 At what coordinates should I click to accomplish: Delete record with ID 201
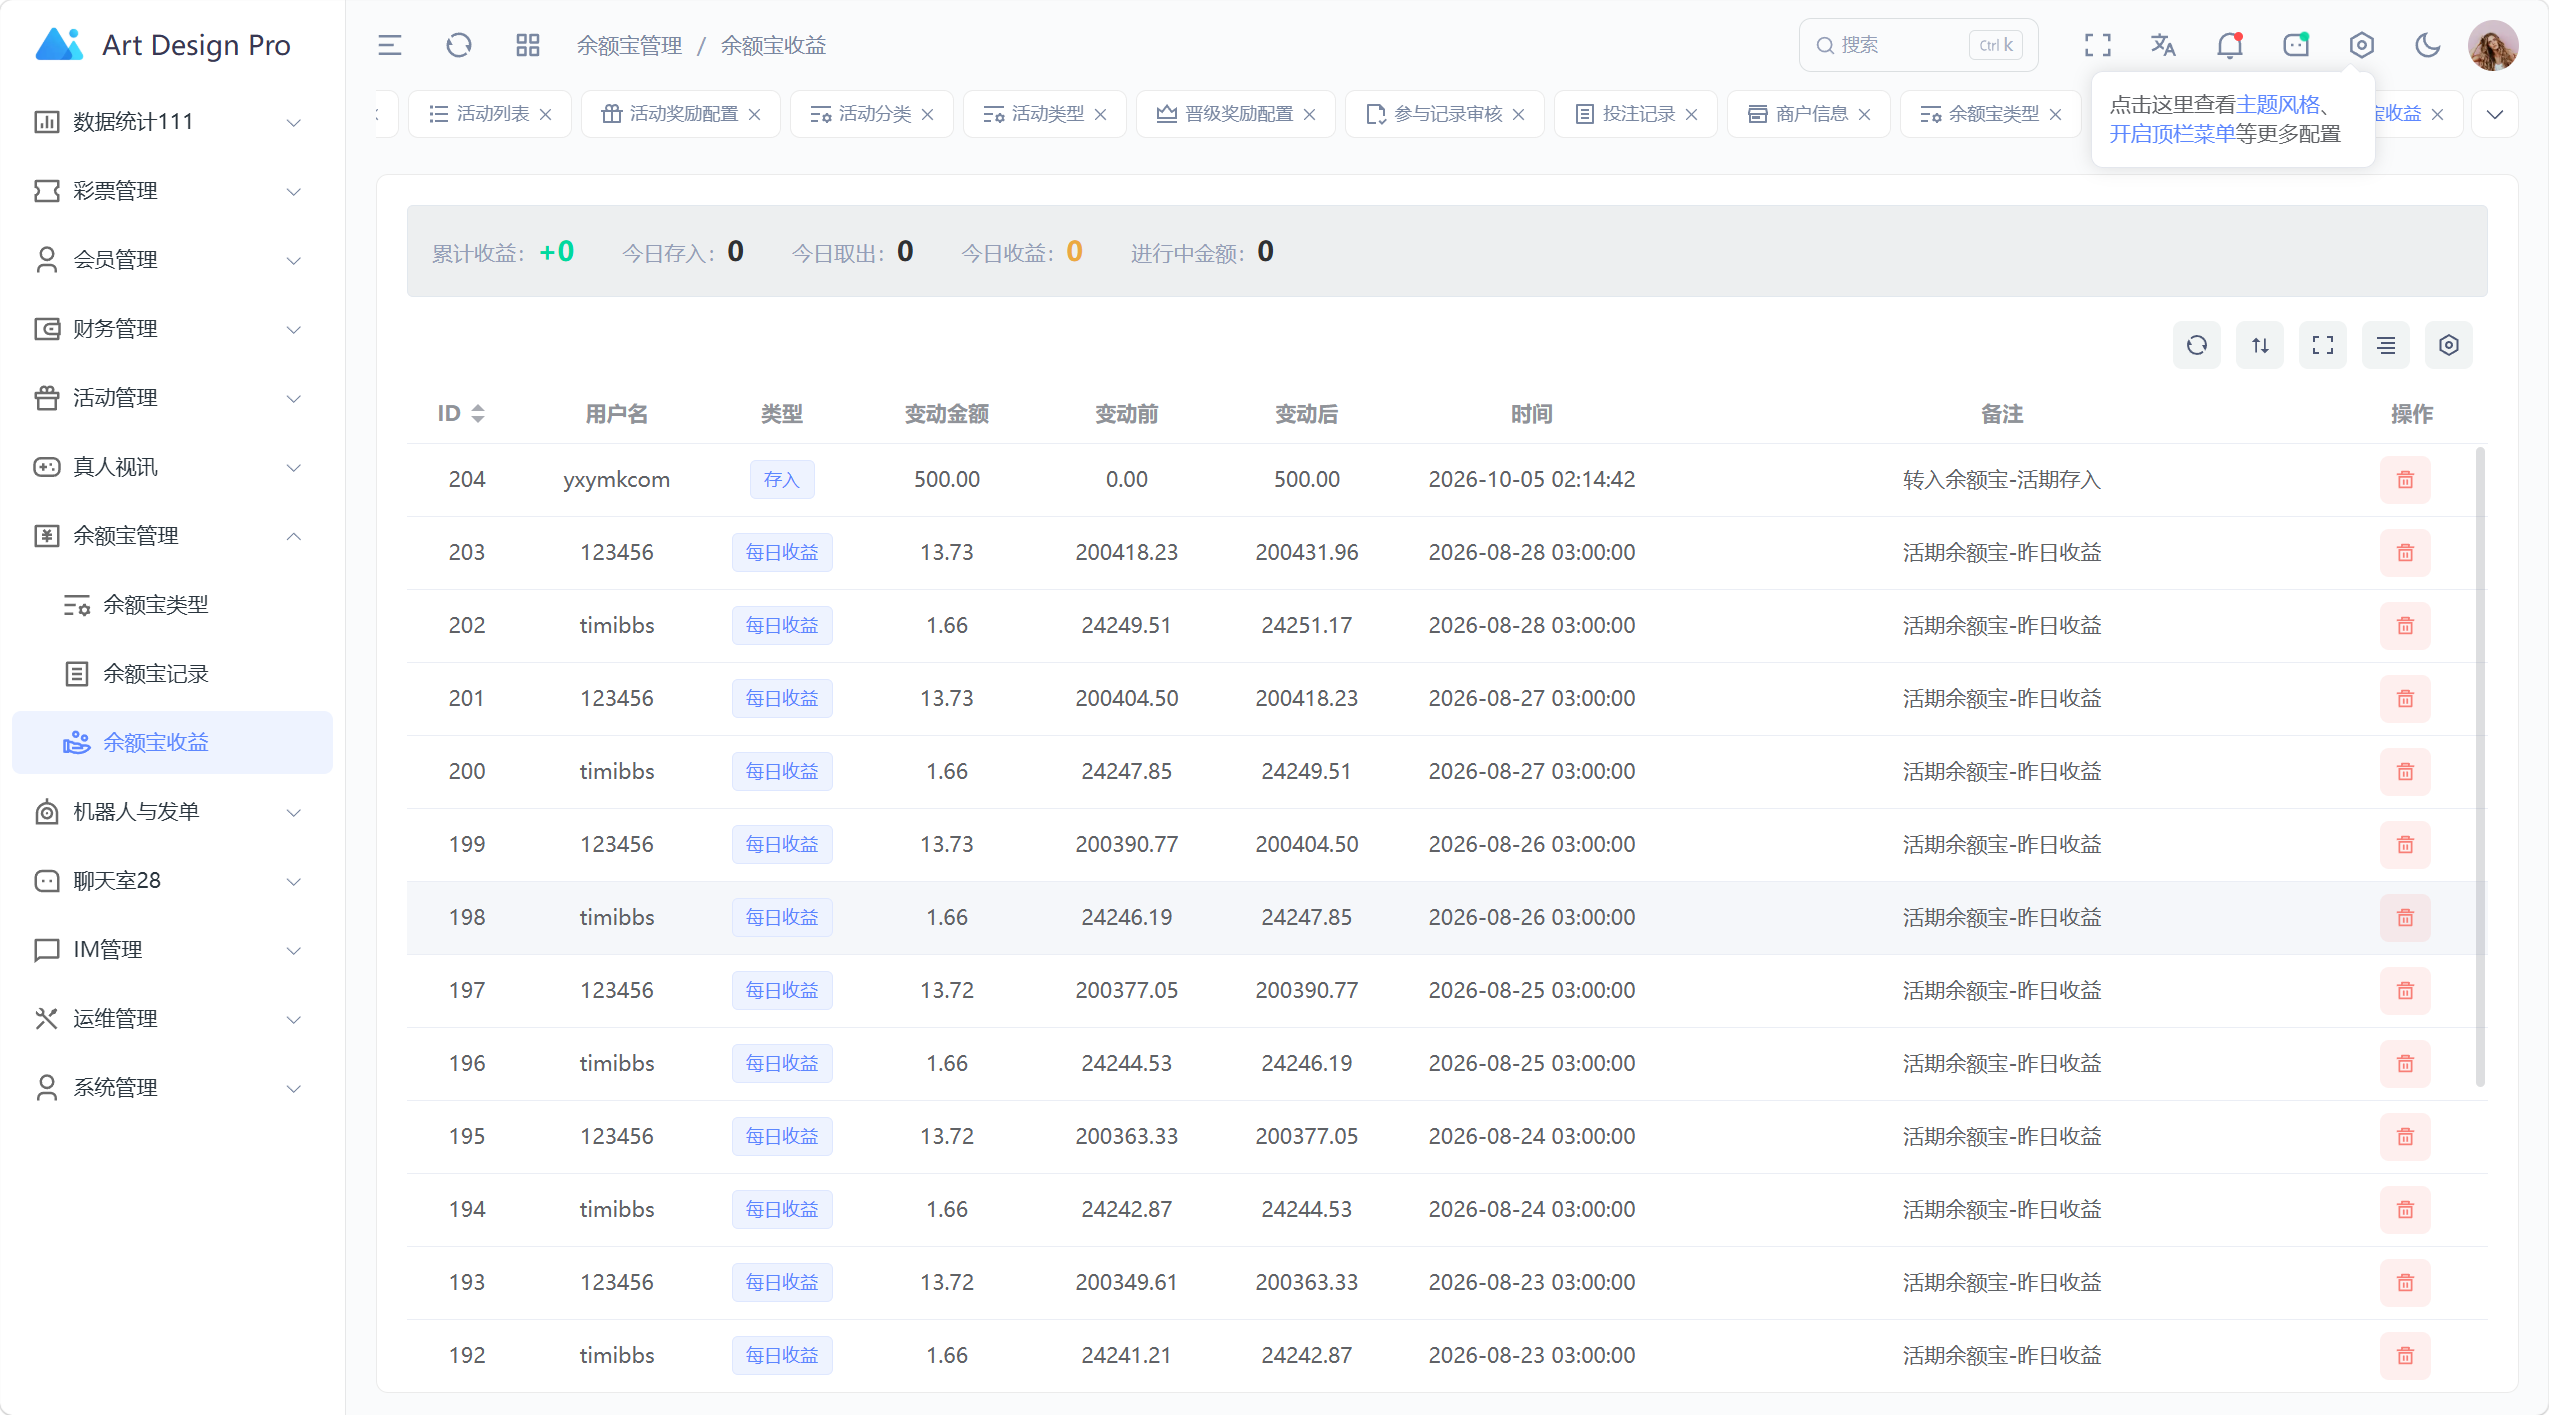[2405, 699]
